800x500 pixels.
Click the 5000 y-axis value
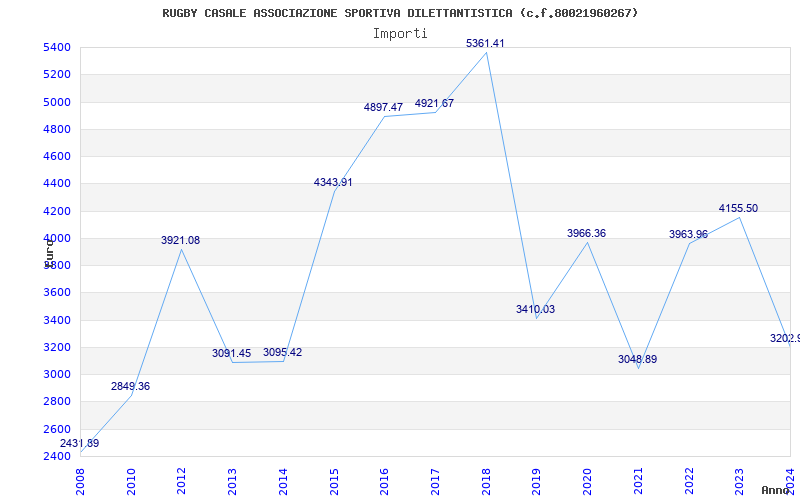click(56, 103)
